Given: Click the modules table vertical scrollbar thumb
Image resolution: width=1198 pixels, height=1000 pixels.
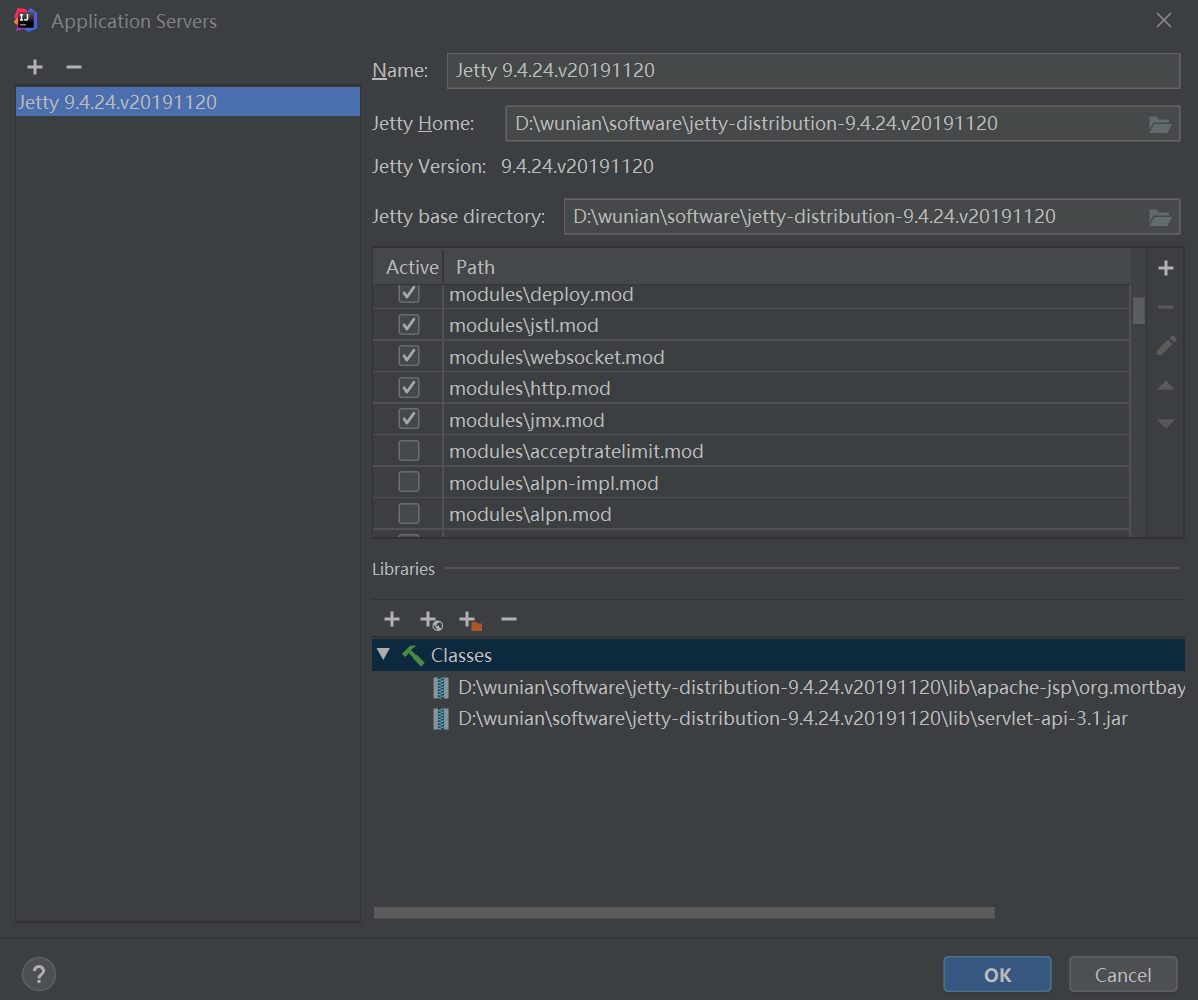Looking at the screenshot, I should [x=1138, y=310].
